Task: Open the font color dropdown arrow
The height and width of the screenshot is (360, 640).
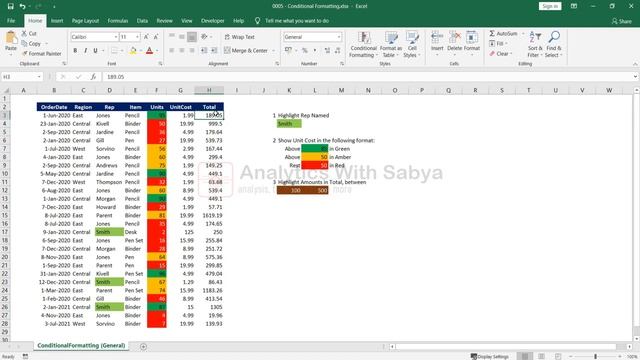Action: [x=157, y=51]
